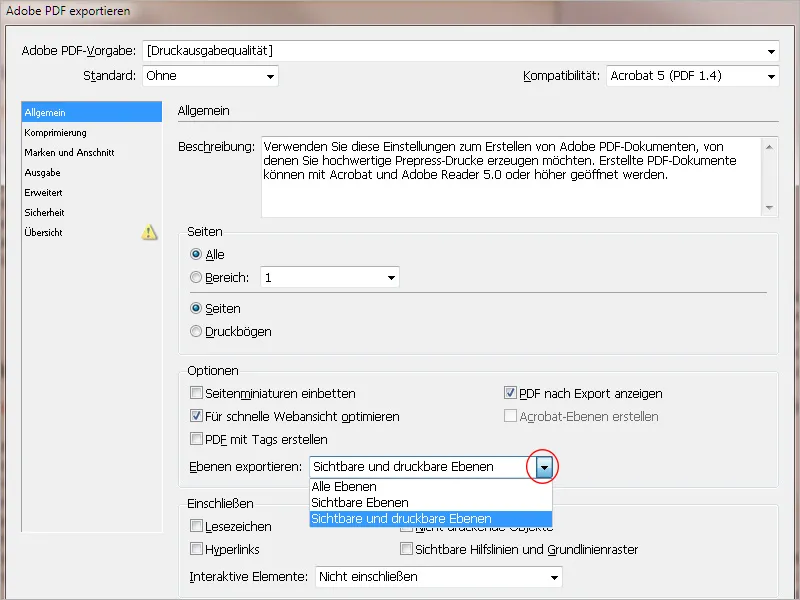The image size is (800, 600).
Task: Select the Alle pages radio button
Action: click(196, 254)
